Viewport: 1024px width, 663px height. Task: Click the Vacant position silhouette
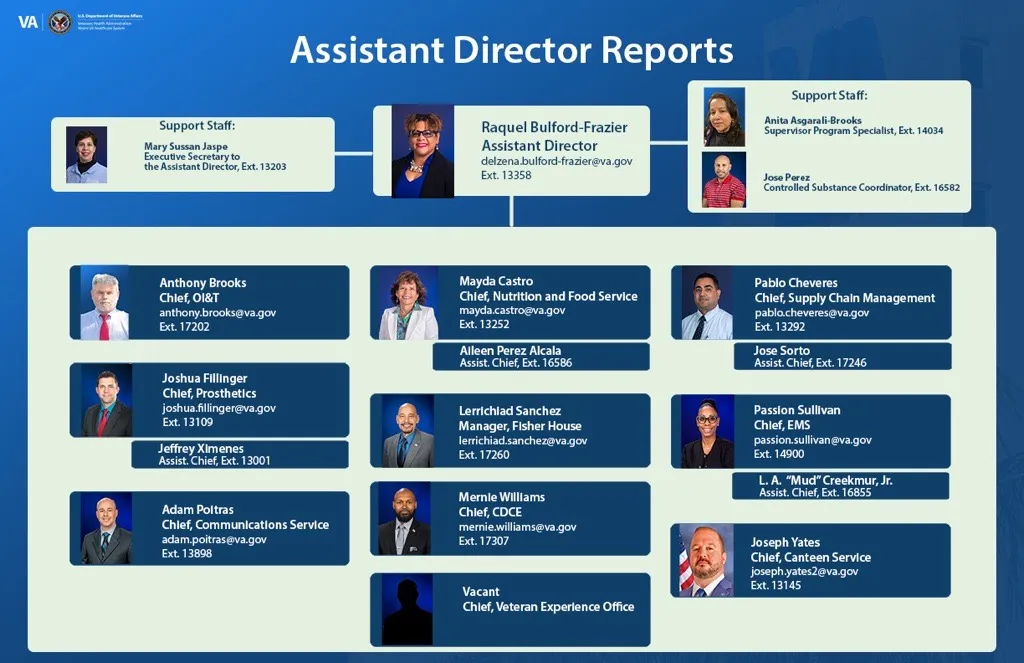click(408, 609)
